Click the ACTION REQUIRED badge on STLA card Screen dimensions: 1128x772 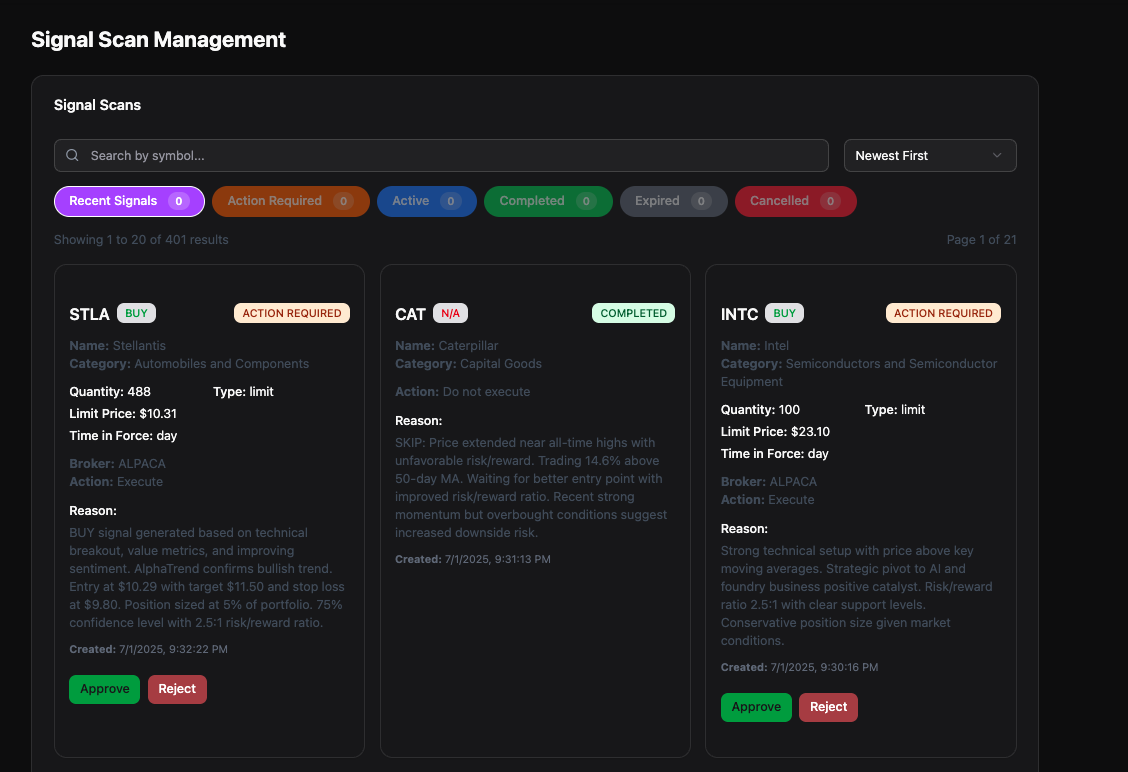coord(291,312)
